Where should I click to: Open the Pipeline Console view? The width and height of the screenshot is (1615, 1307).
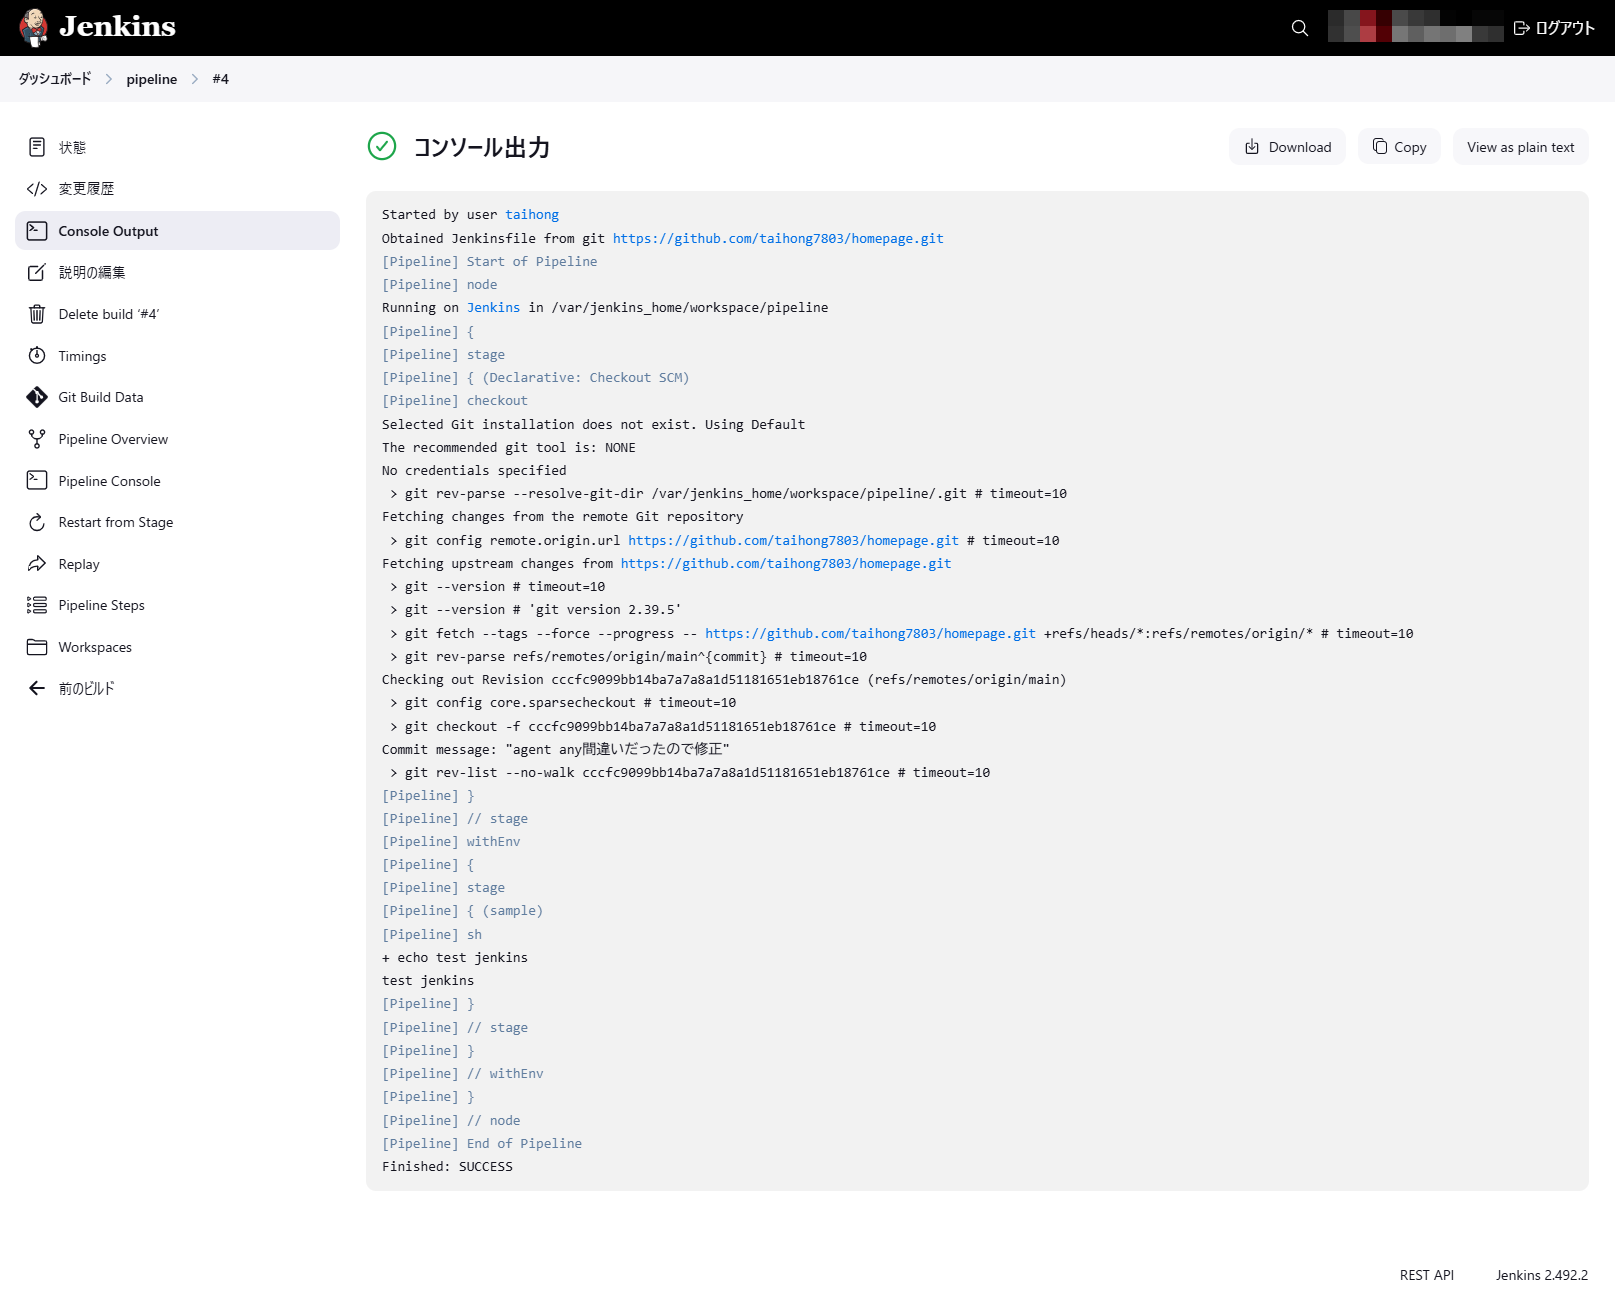click(x=109, y=481)
